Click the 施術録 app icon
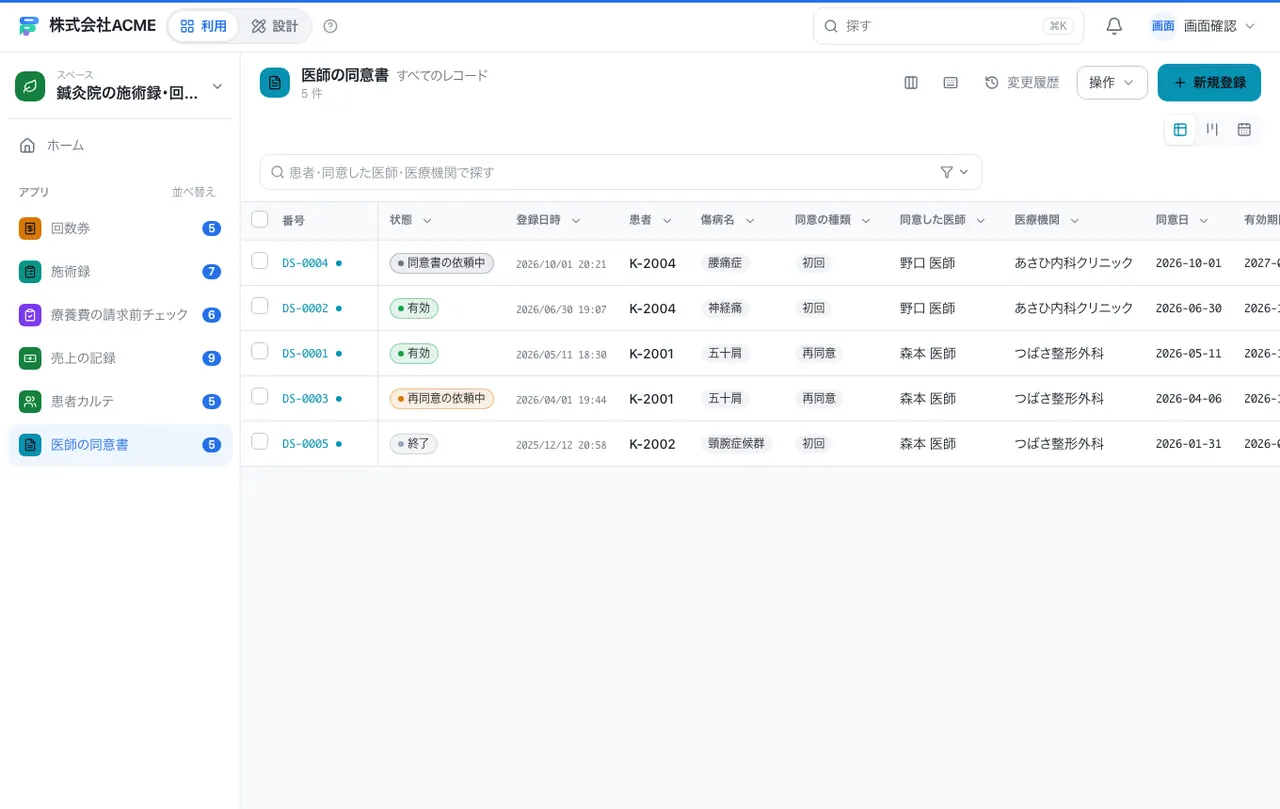 pos(30,271)
